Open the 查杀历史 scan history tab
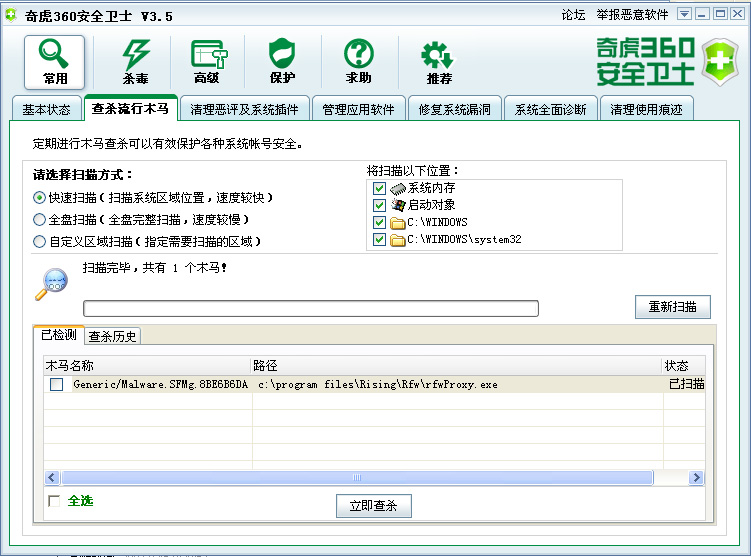Image resolution: width=751 pixels, height=557 pixels. click(x=113, y=336)
